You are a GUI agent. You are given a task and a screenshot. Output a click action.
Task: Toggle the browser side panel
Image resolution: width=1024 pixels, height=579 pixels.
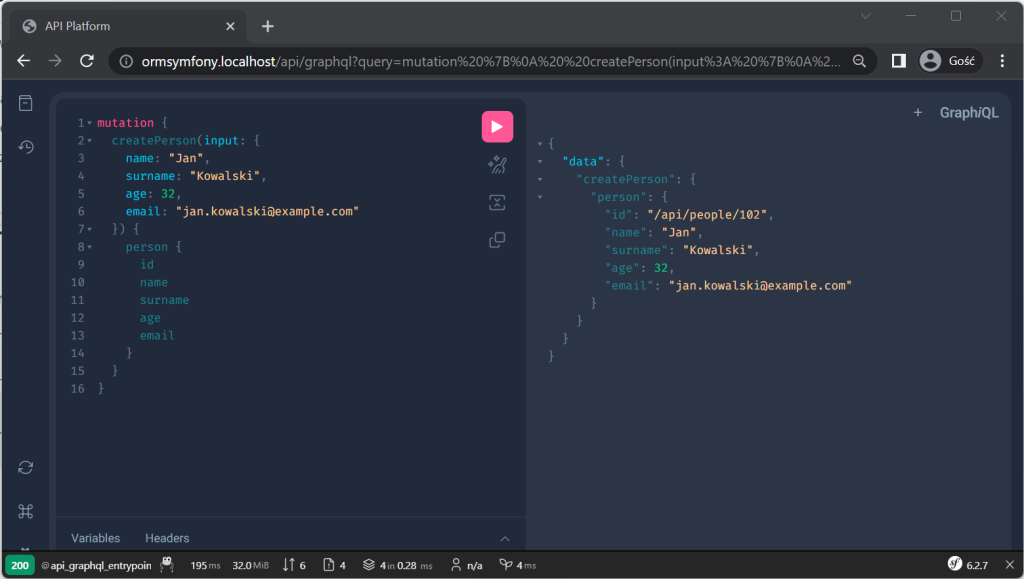click(899, 61)
